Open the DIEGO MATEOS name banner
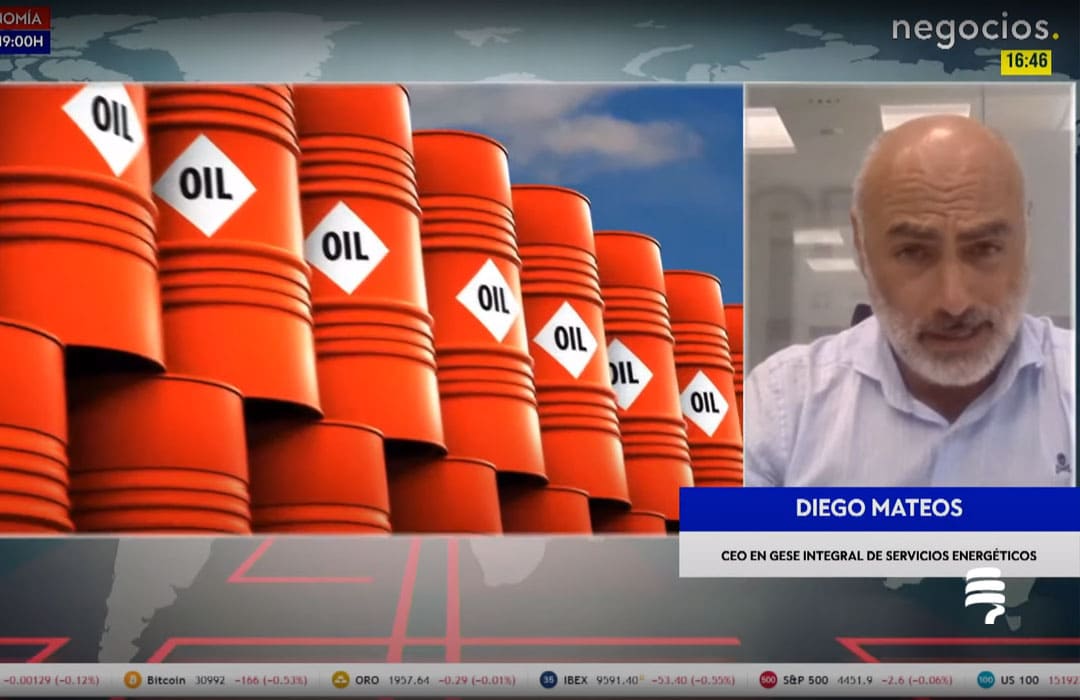1080x700 pixels. tap(880, 508)
